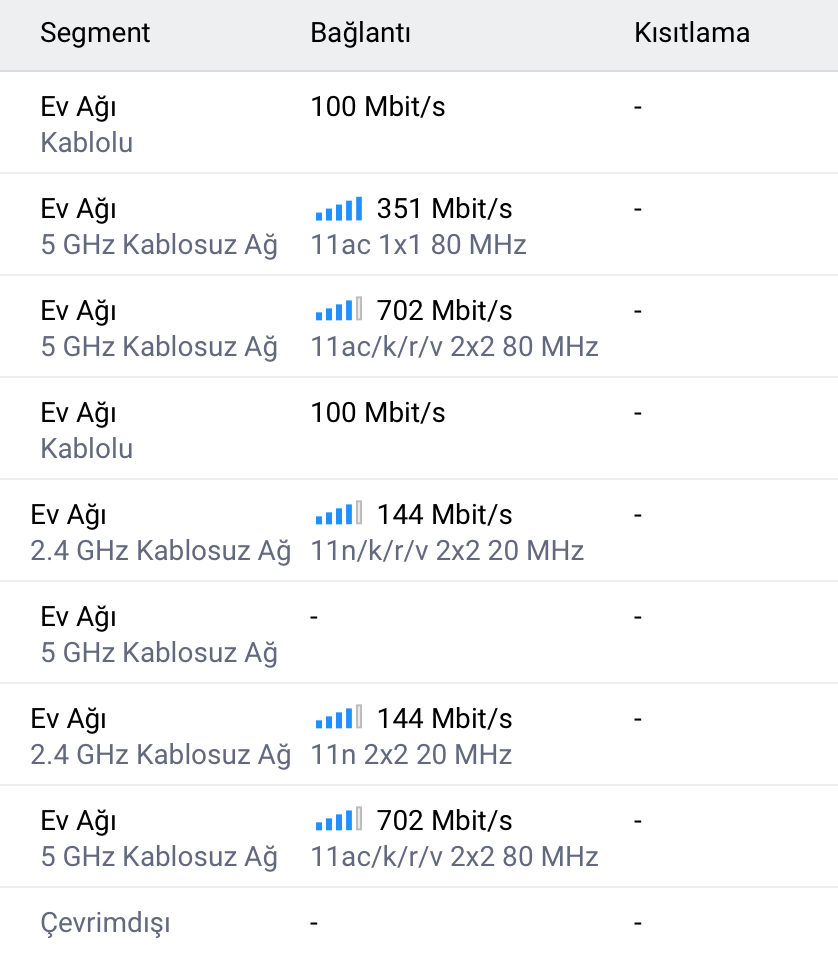This screenshot has width=838, height=954.
Task: Select the first 100 Mbit/s wired connection
Action: 378,106
